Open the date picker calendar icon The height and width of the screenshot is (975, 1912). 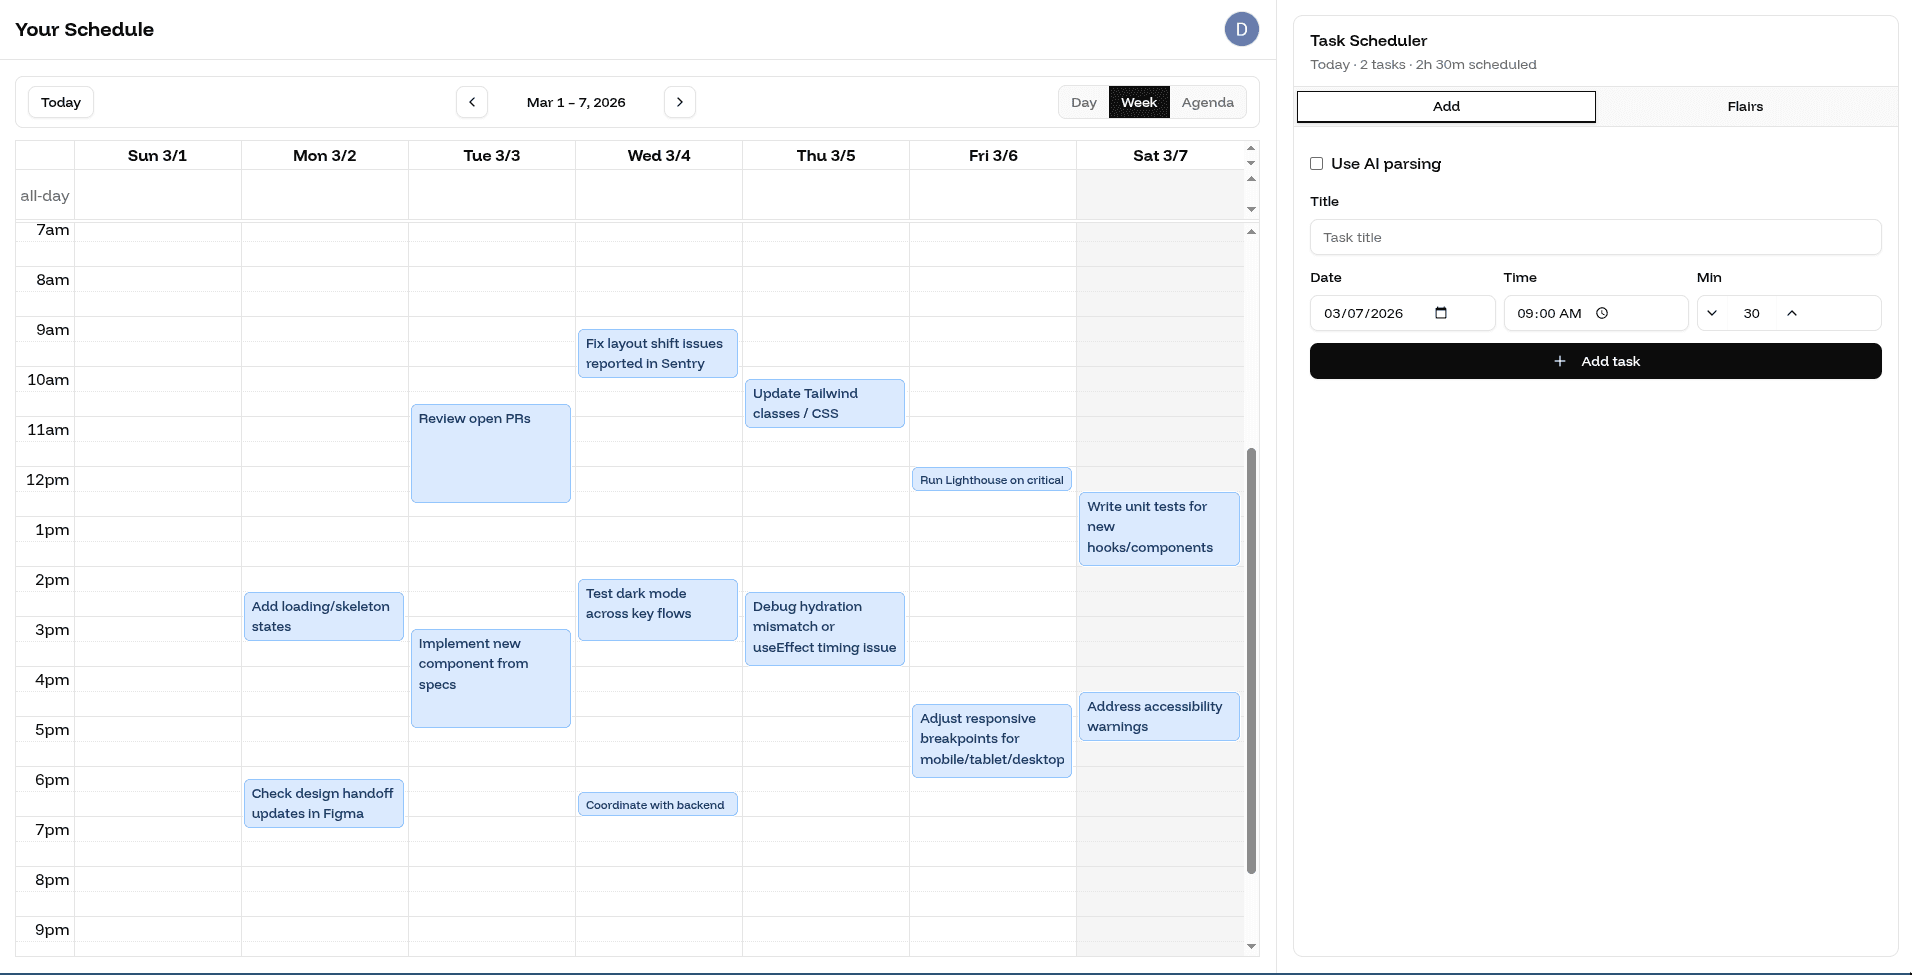pyautogui.click(x=1441, y=313)
